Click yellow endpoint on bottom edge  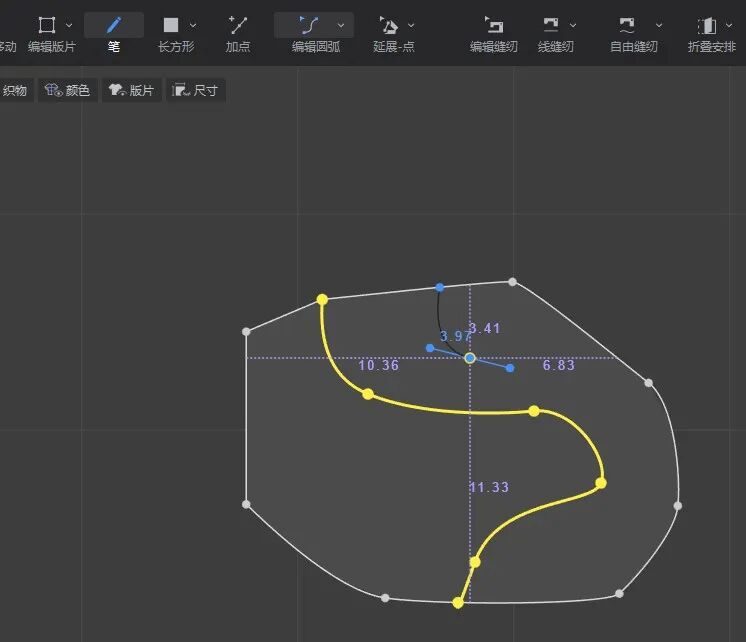click(458, 603)
